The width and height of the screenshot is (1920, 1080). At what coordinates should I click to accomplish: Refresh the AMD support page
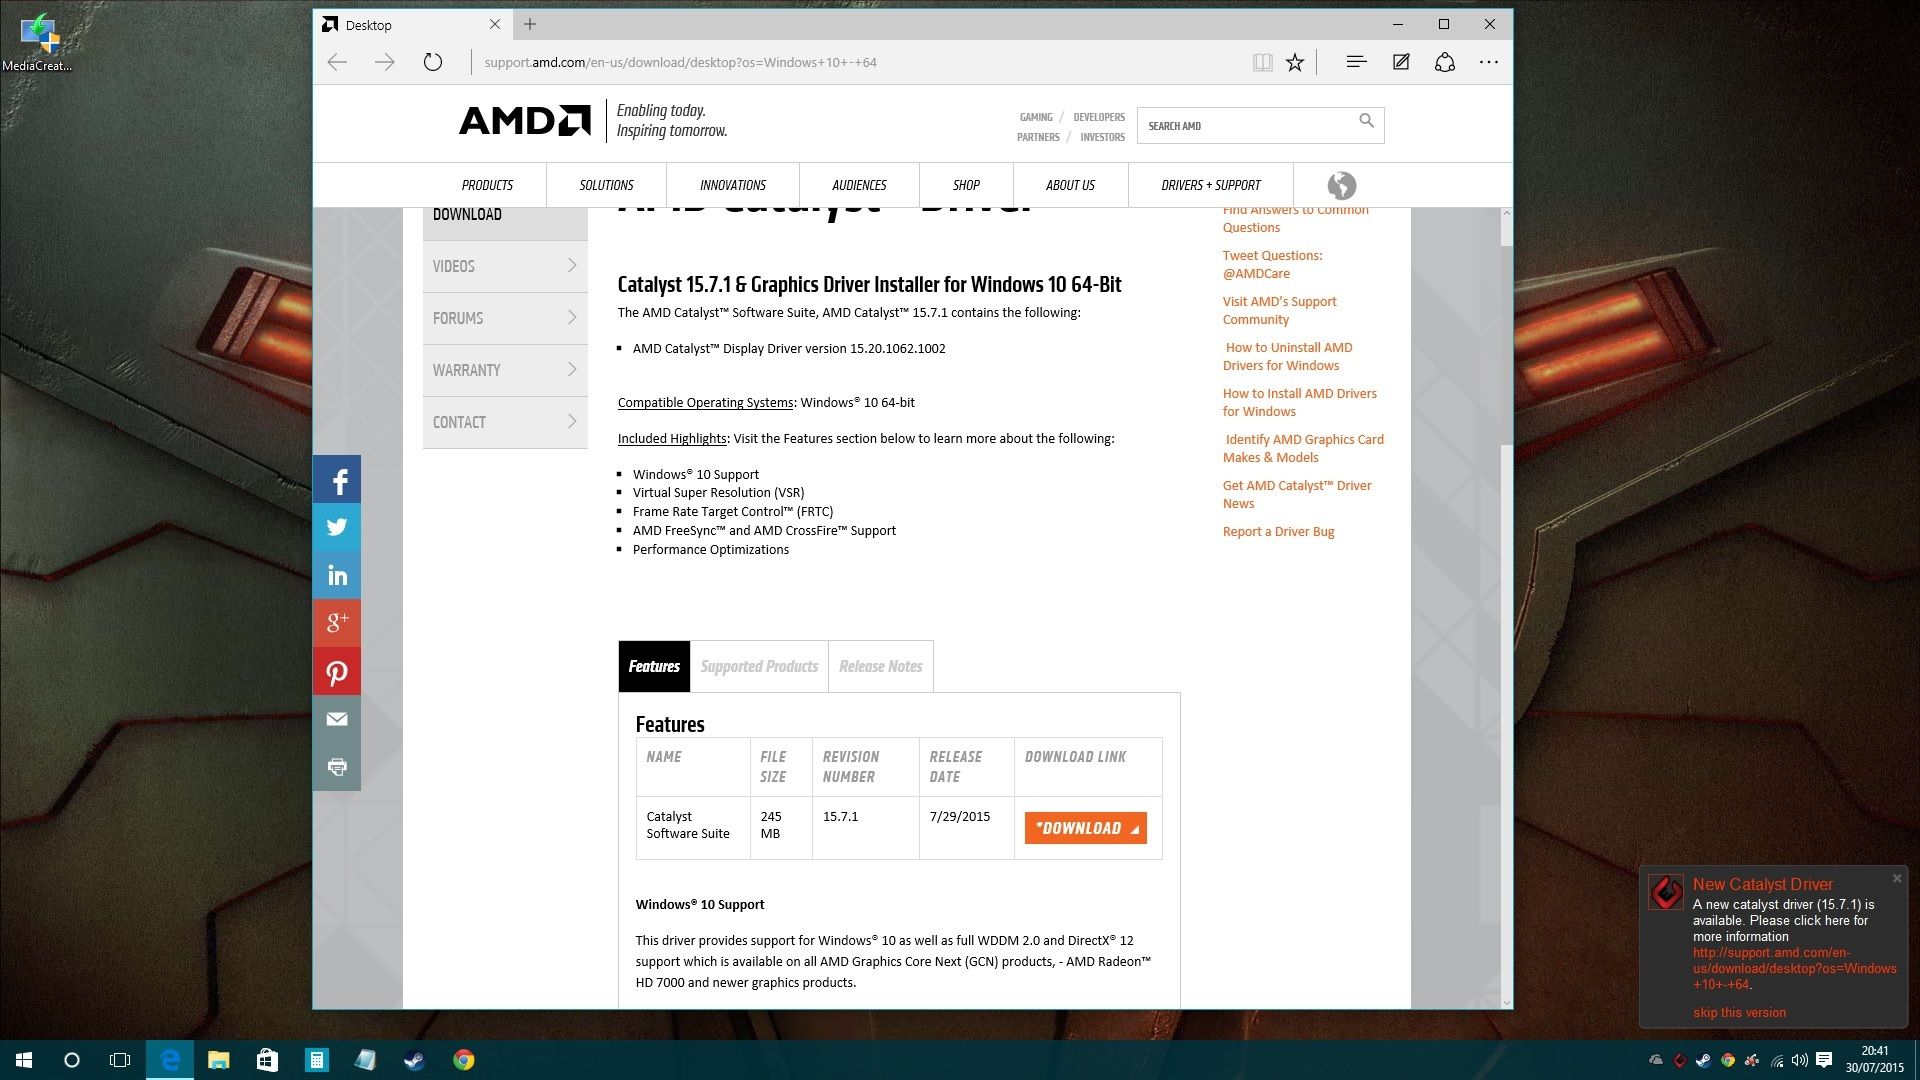(x=432, y=62)
